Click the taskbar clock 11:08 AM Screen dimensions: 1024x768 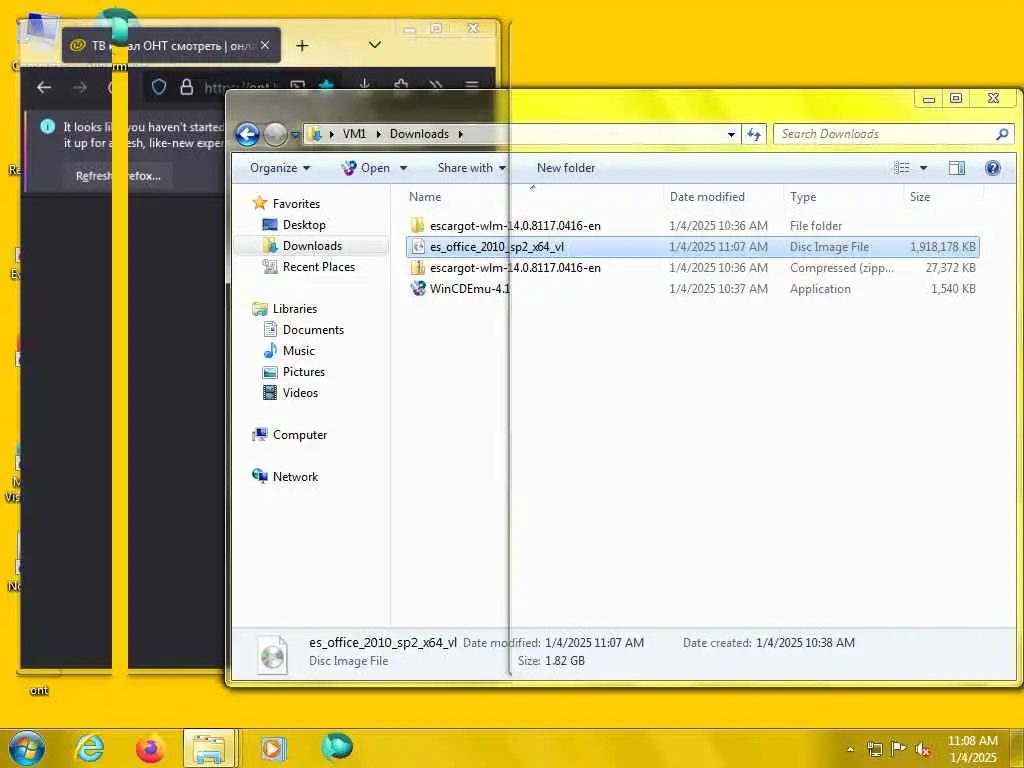pyautogui.click(x=972, y=741)
